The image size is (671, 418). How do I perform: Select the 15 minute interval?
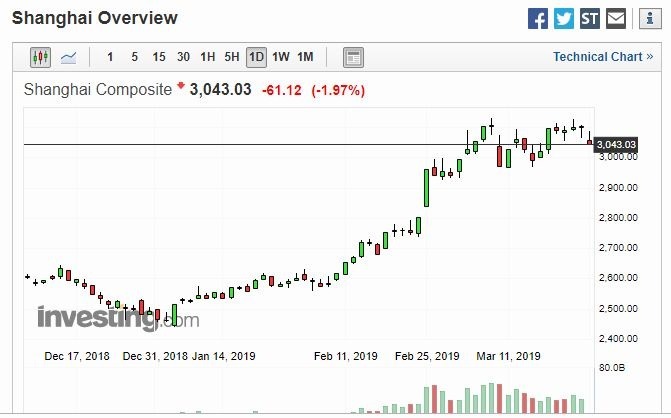click(159, 57)
